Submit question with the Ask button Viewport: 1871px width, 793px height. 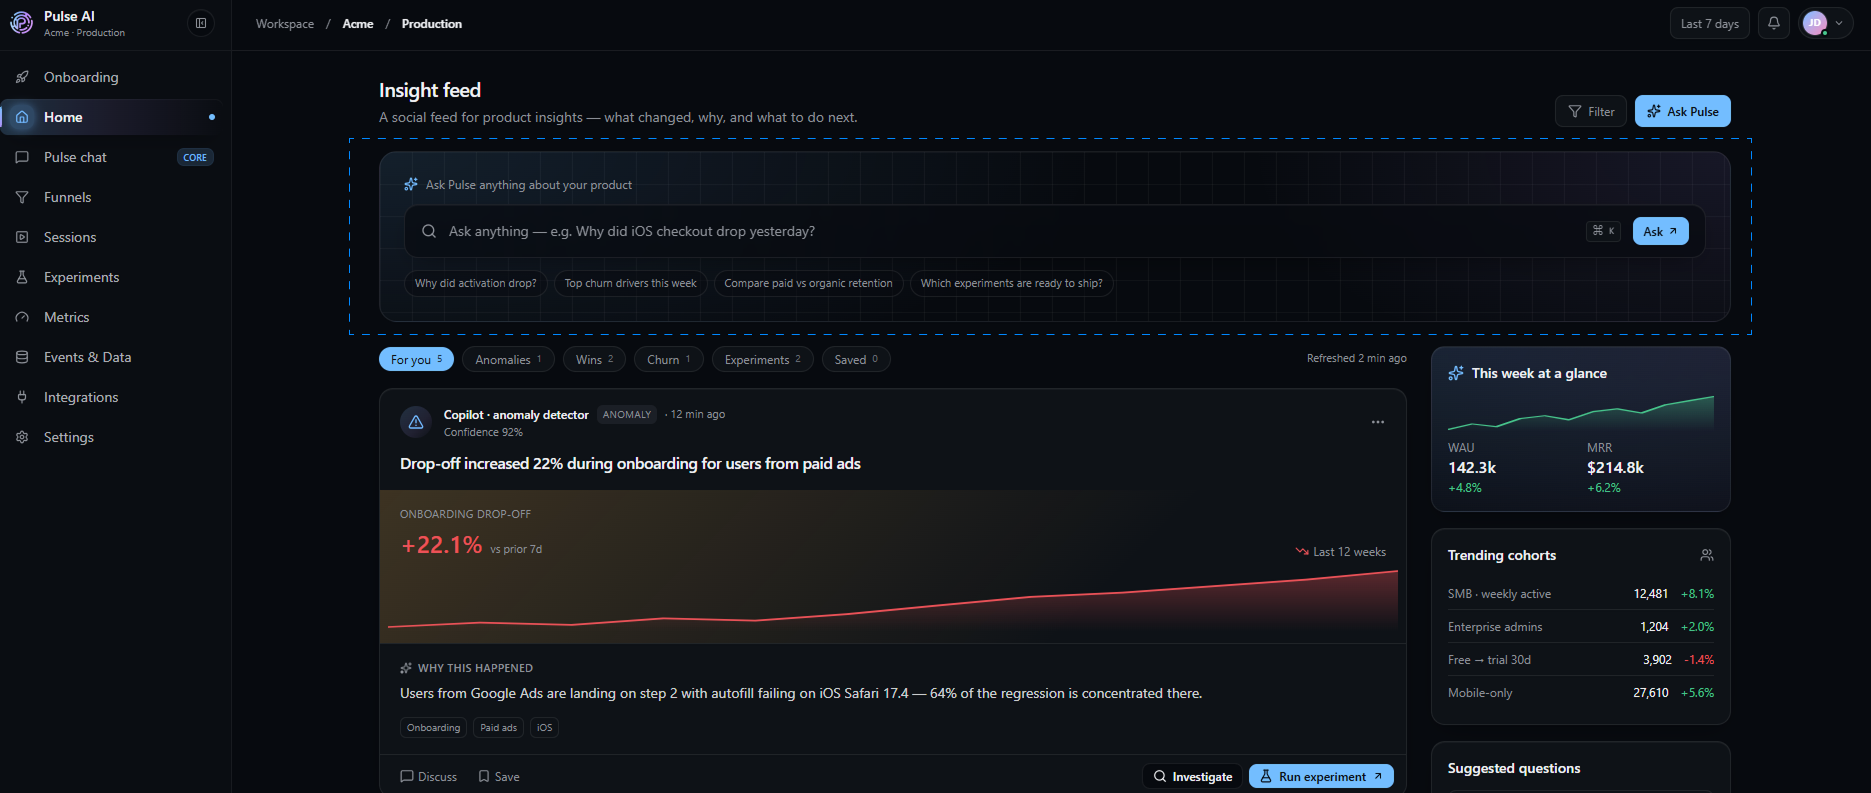pyautogui.click(x=1661, y=231)
